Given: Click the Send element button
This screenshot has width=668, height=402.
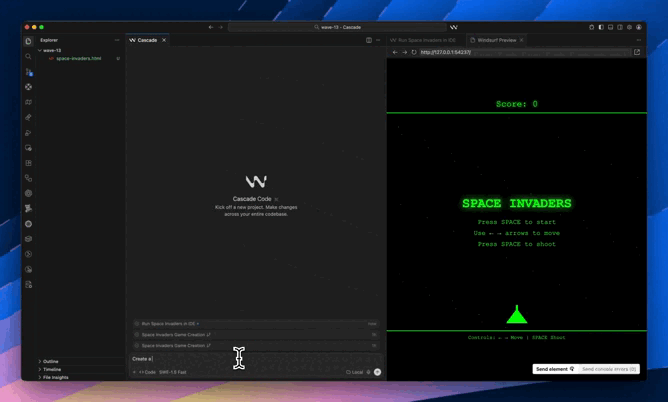Looking at the screenshot, I should 554,369.
